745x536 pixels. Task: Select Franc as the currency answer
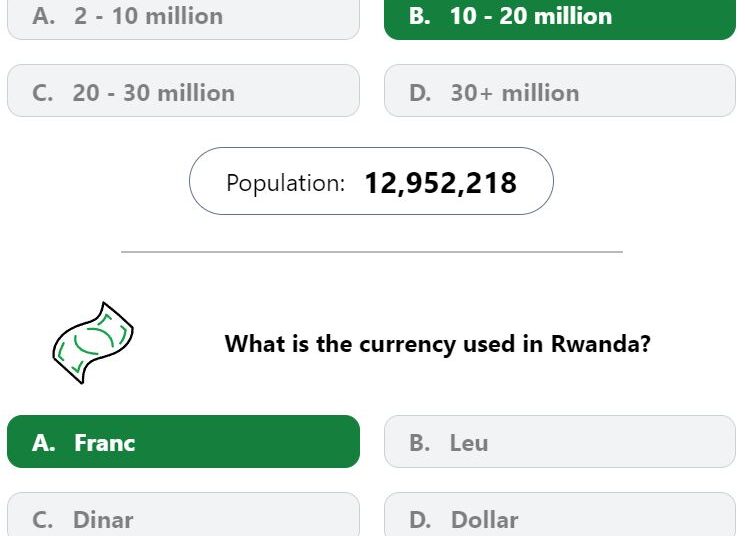tap(183, 441)
